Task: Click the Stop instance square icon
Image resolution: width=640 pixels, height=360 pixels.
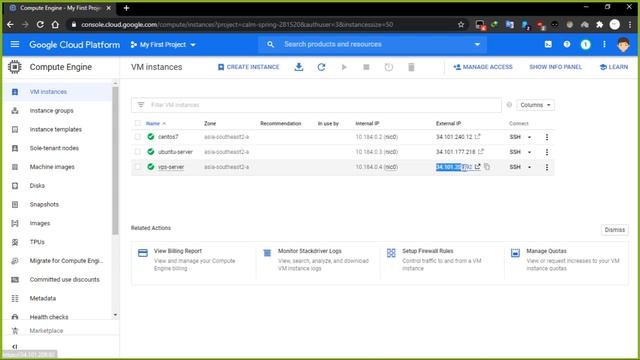Action: (x=366, y=67)
